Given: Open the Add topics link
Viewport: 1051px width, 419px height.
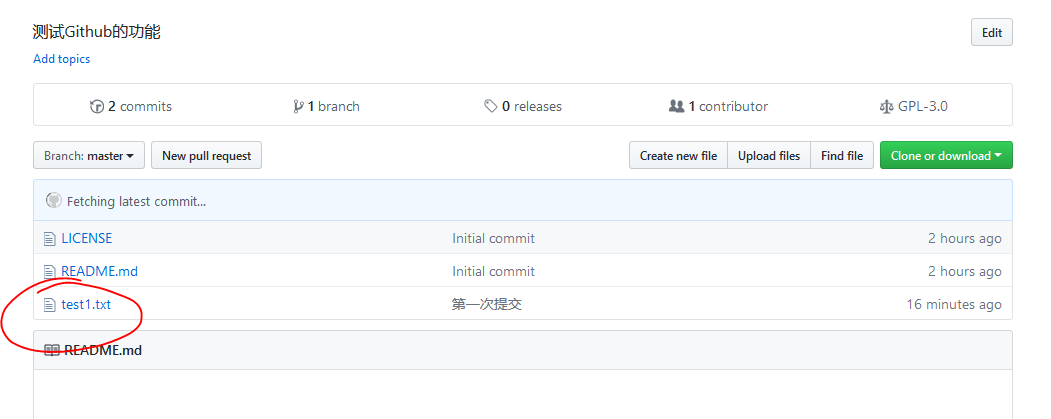Looking at the screenshot, I should (62, 59).
